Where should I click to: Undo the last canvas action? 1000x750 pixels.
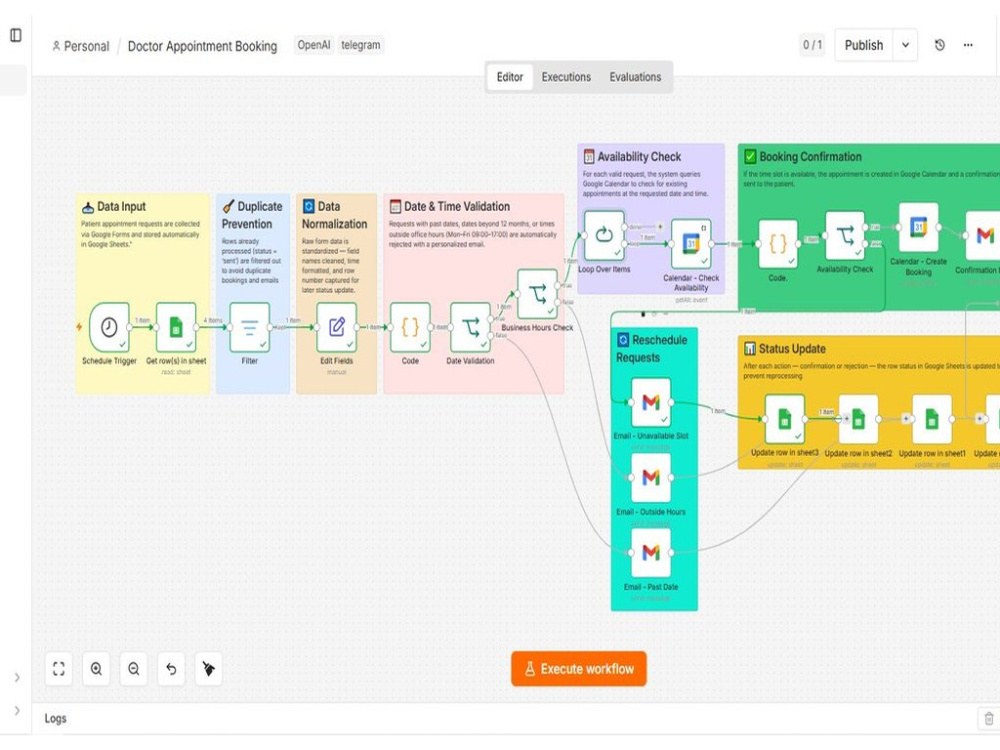coord(171,668)
